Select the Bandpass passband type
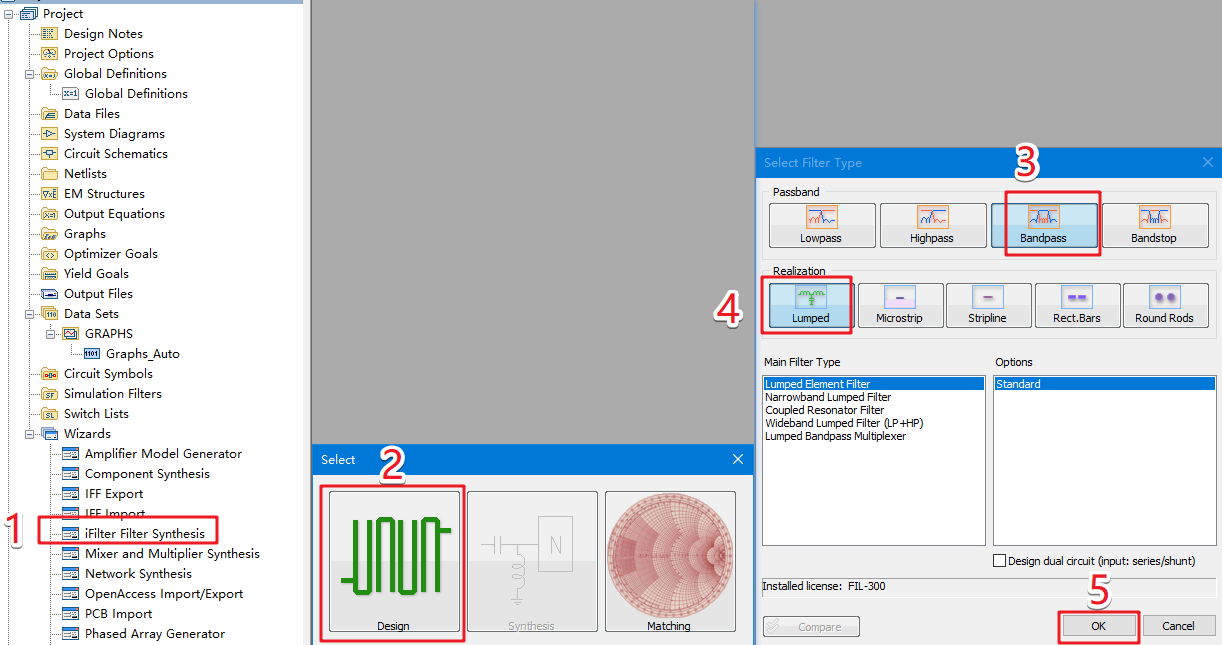 pos(1044,225)
